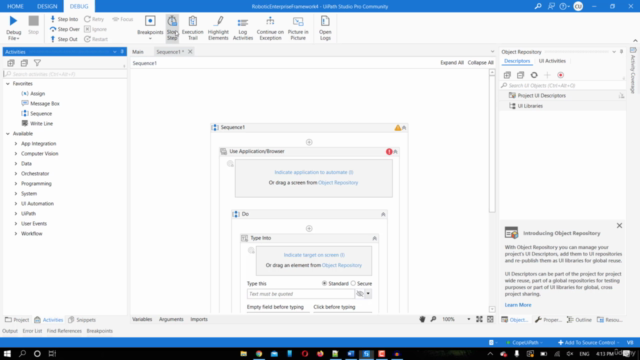Click Step Over in the debug ribbon

pyautogui.click(x=64, y=29)
